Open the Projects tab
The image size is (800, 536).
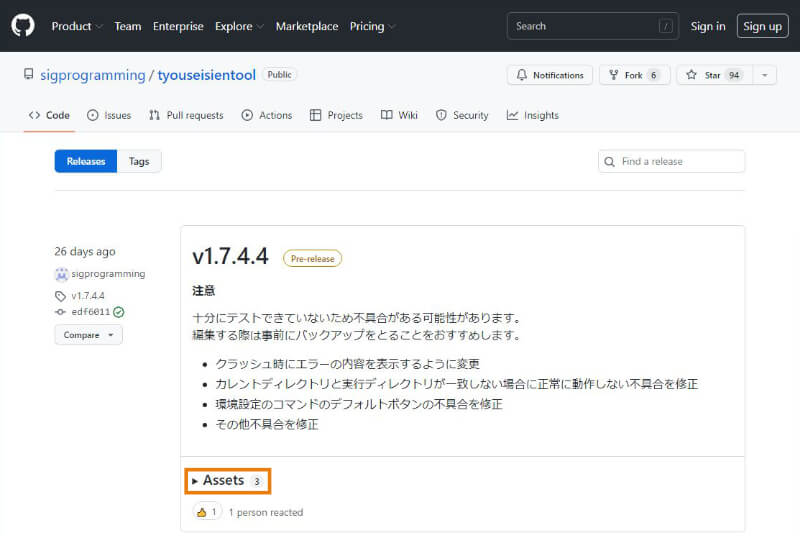tap(336, 115)
